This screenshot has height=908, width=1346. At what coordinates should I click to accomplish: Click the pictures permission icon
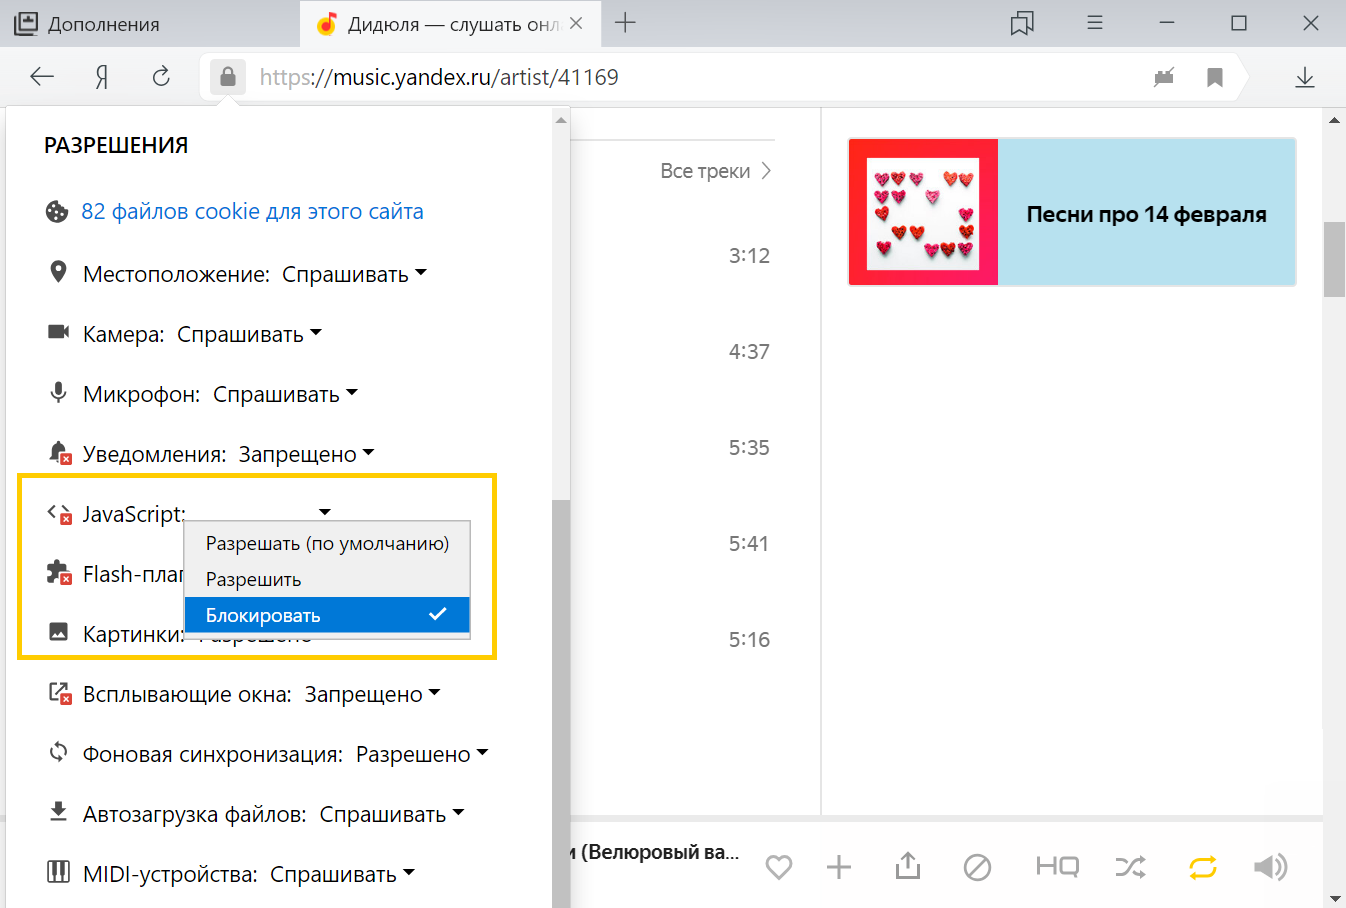pos(59,632)
